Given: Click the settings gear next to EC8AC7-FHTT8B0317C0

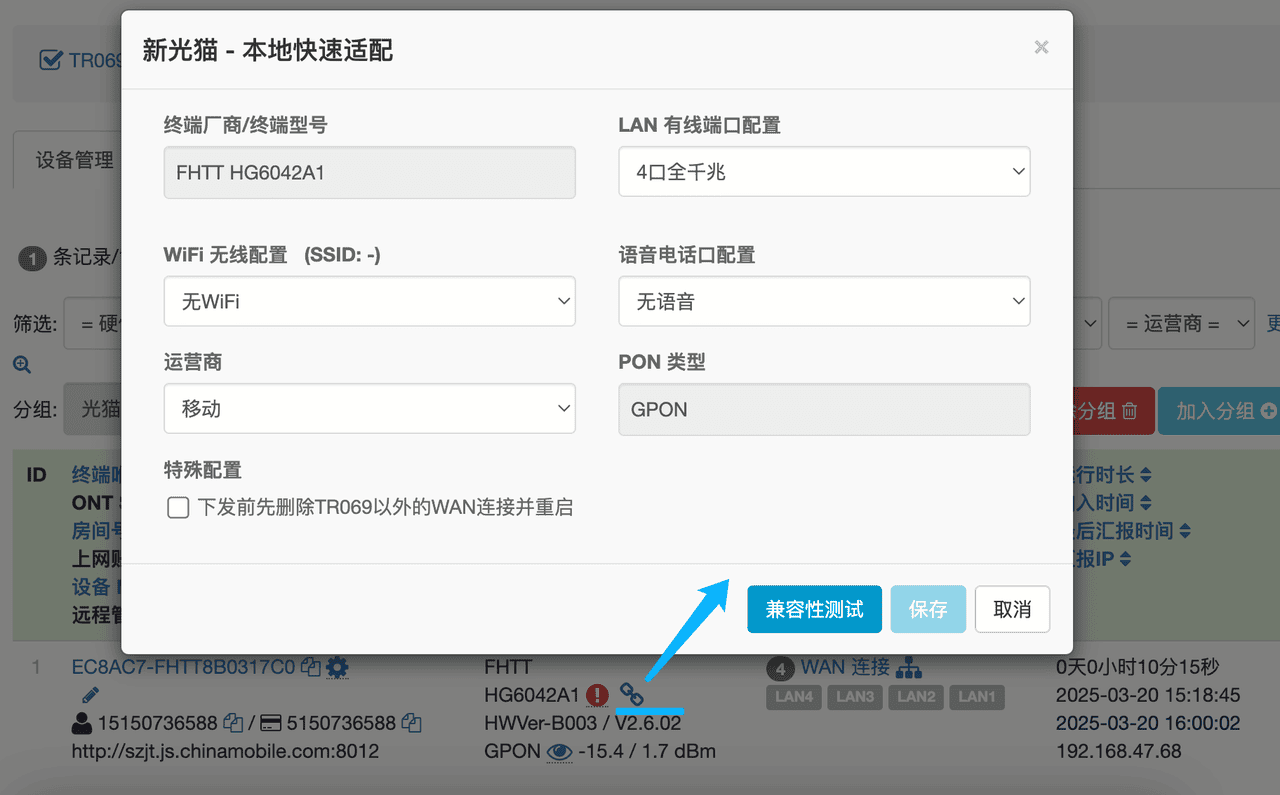Looking at the screenshot, I should click(x=338, y=667).
